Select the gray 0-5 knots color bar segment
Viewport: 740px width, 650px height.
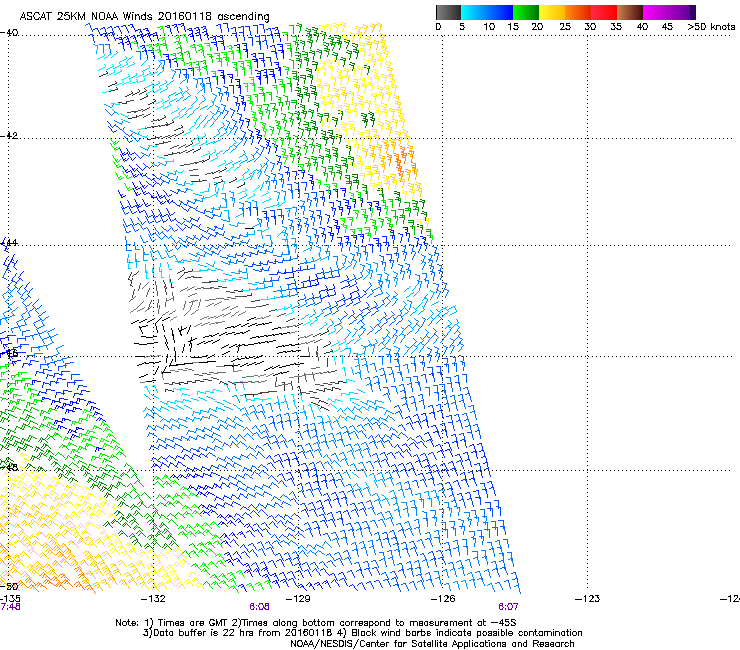tap(448, 12)
